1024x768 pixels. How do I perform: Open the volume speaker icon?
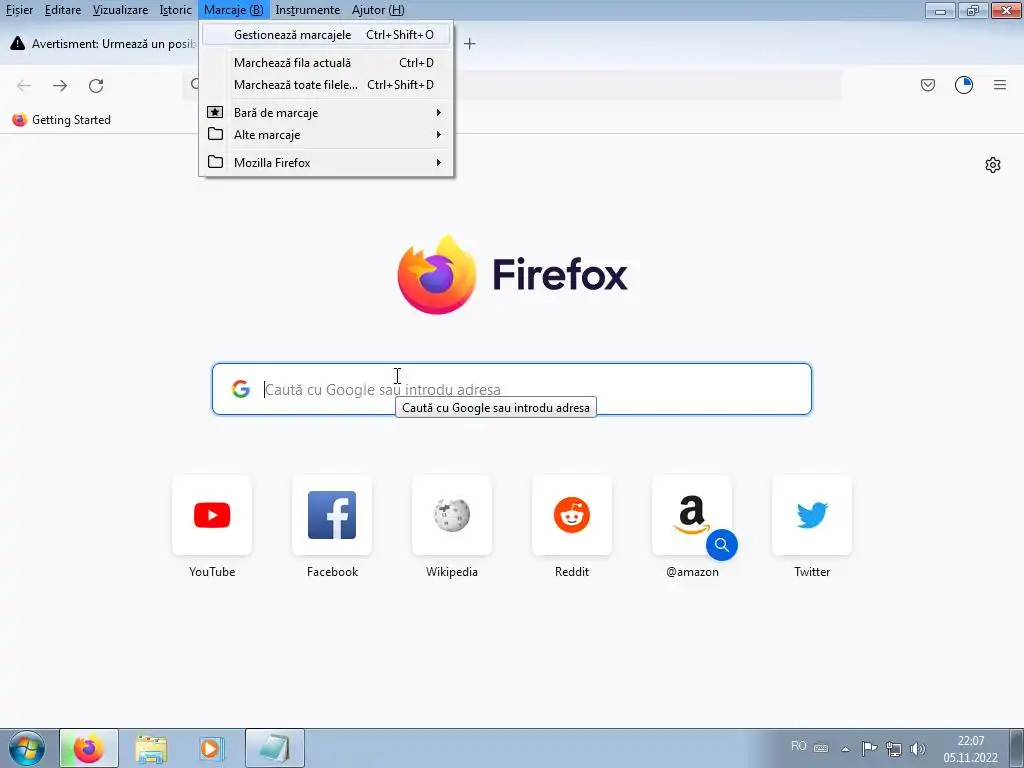(918, 748)
